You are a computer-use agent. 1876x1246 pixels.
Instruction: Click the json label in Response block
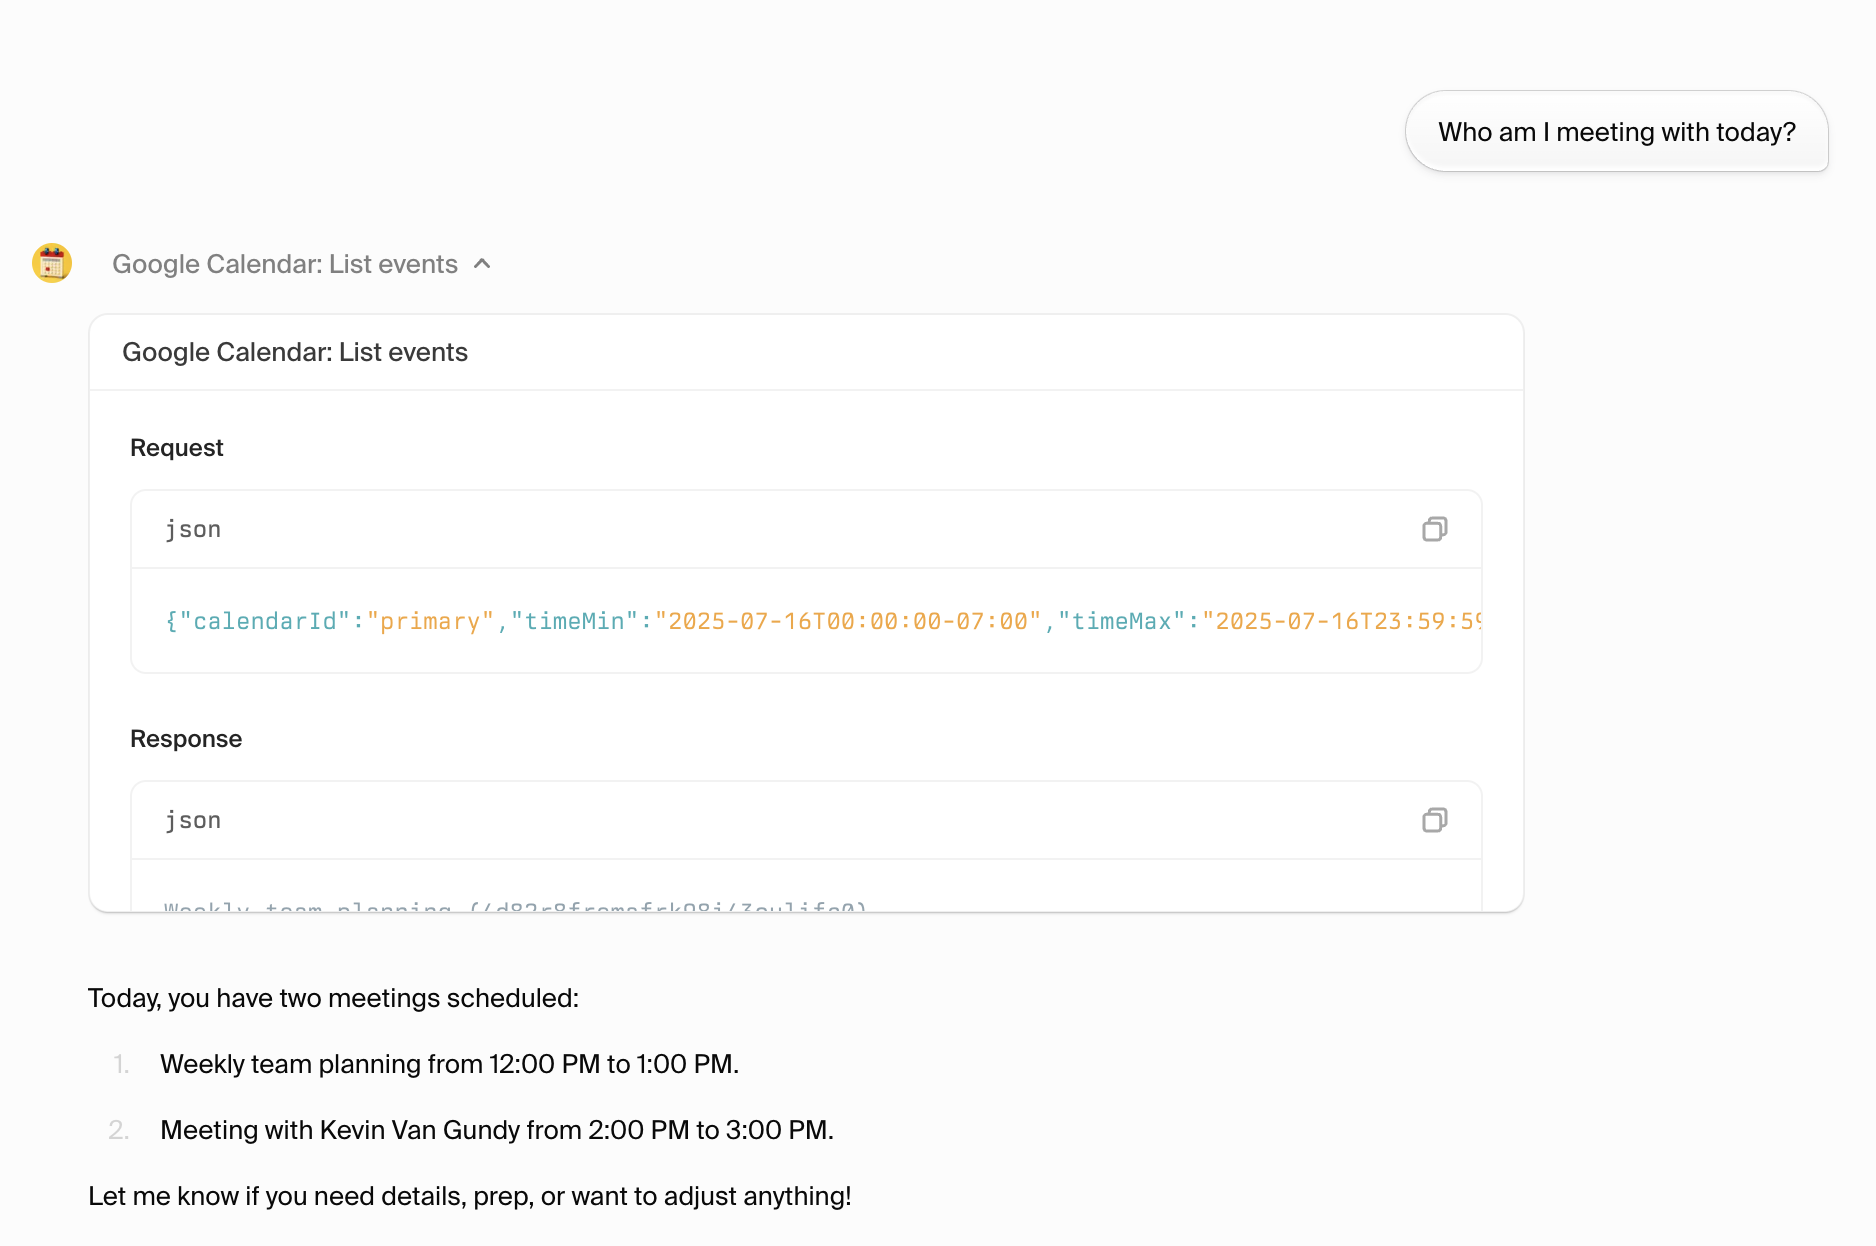tap(193, 820)
